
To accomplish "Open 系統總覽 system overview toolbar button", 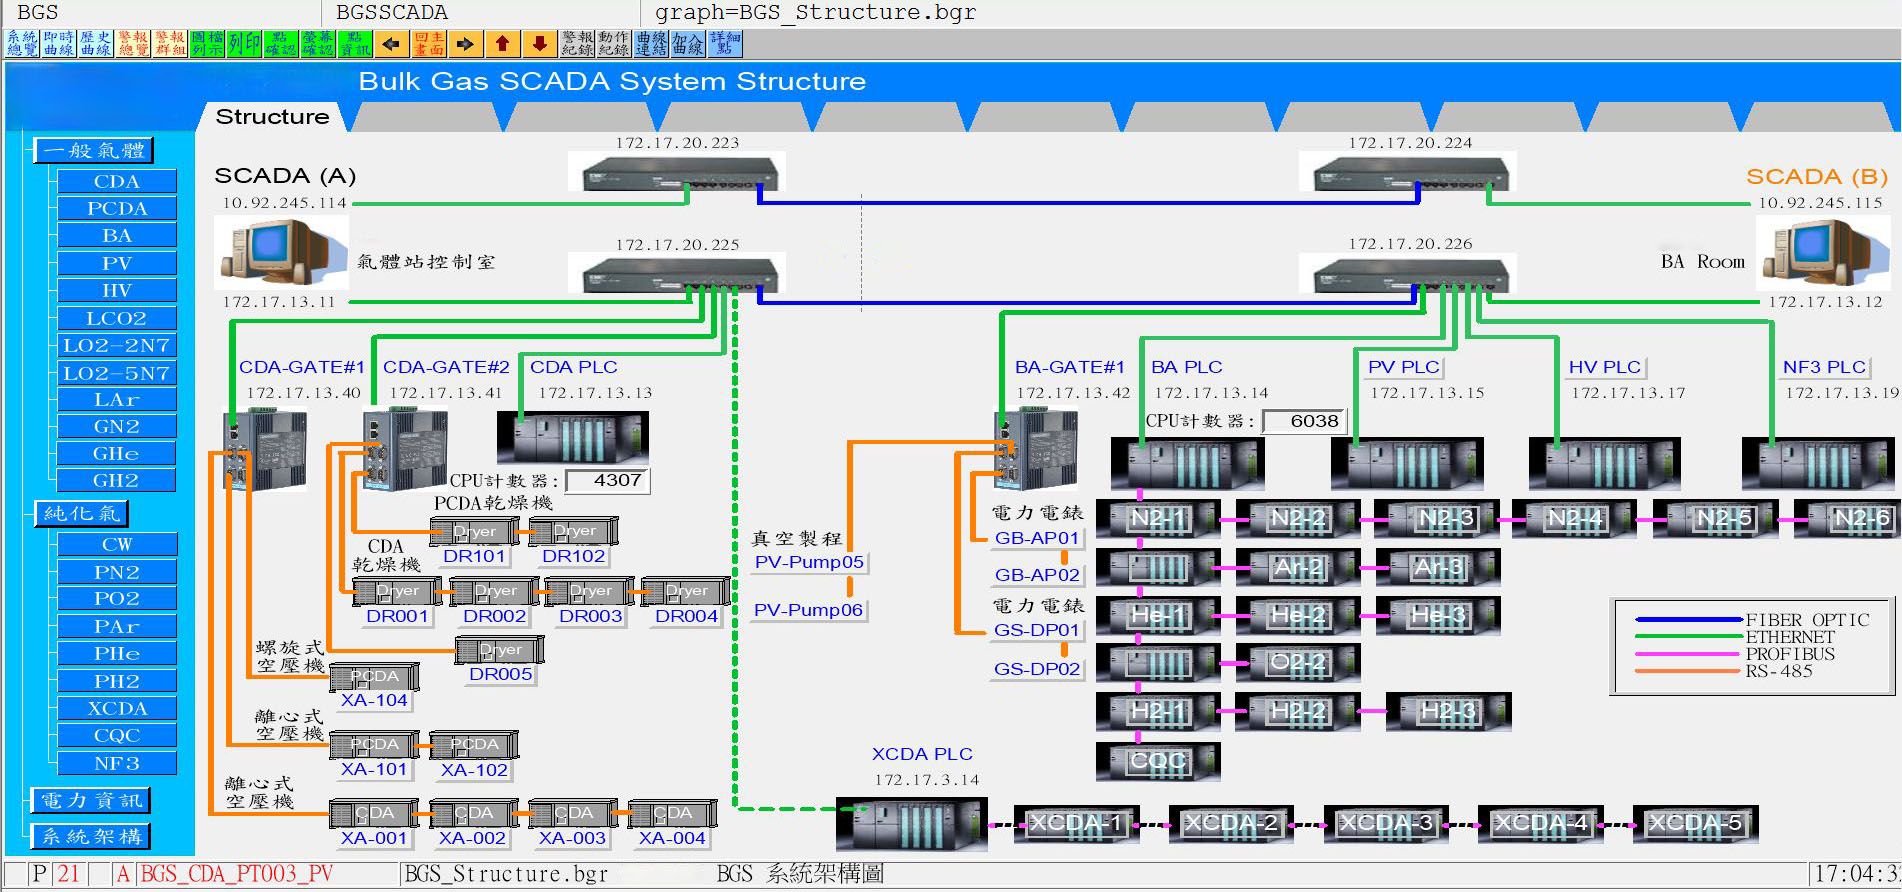I will click(22, 44).
